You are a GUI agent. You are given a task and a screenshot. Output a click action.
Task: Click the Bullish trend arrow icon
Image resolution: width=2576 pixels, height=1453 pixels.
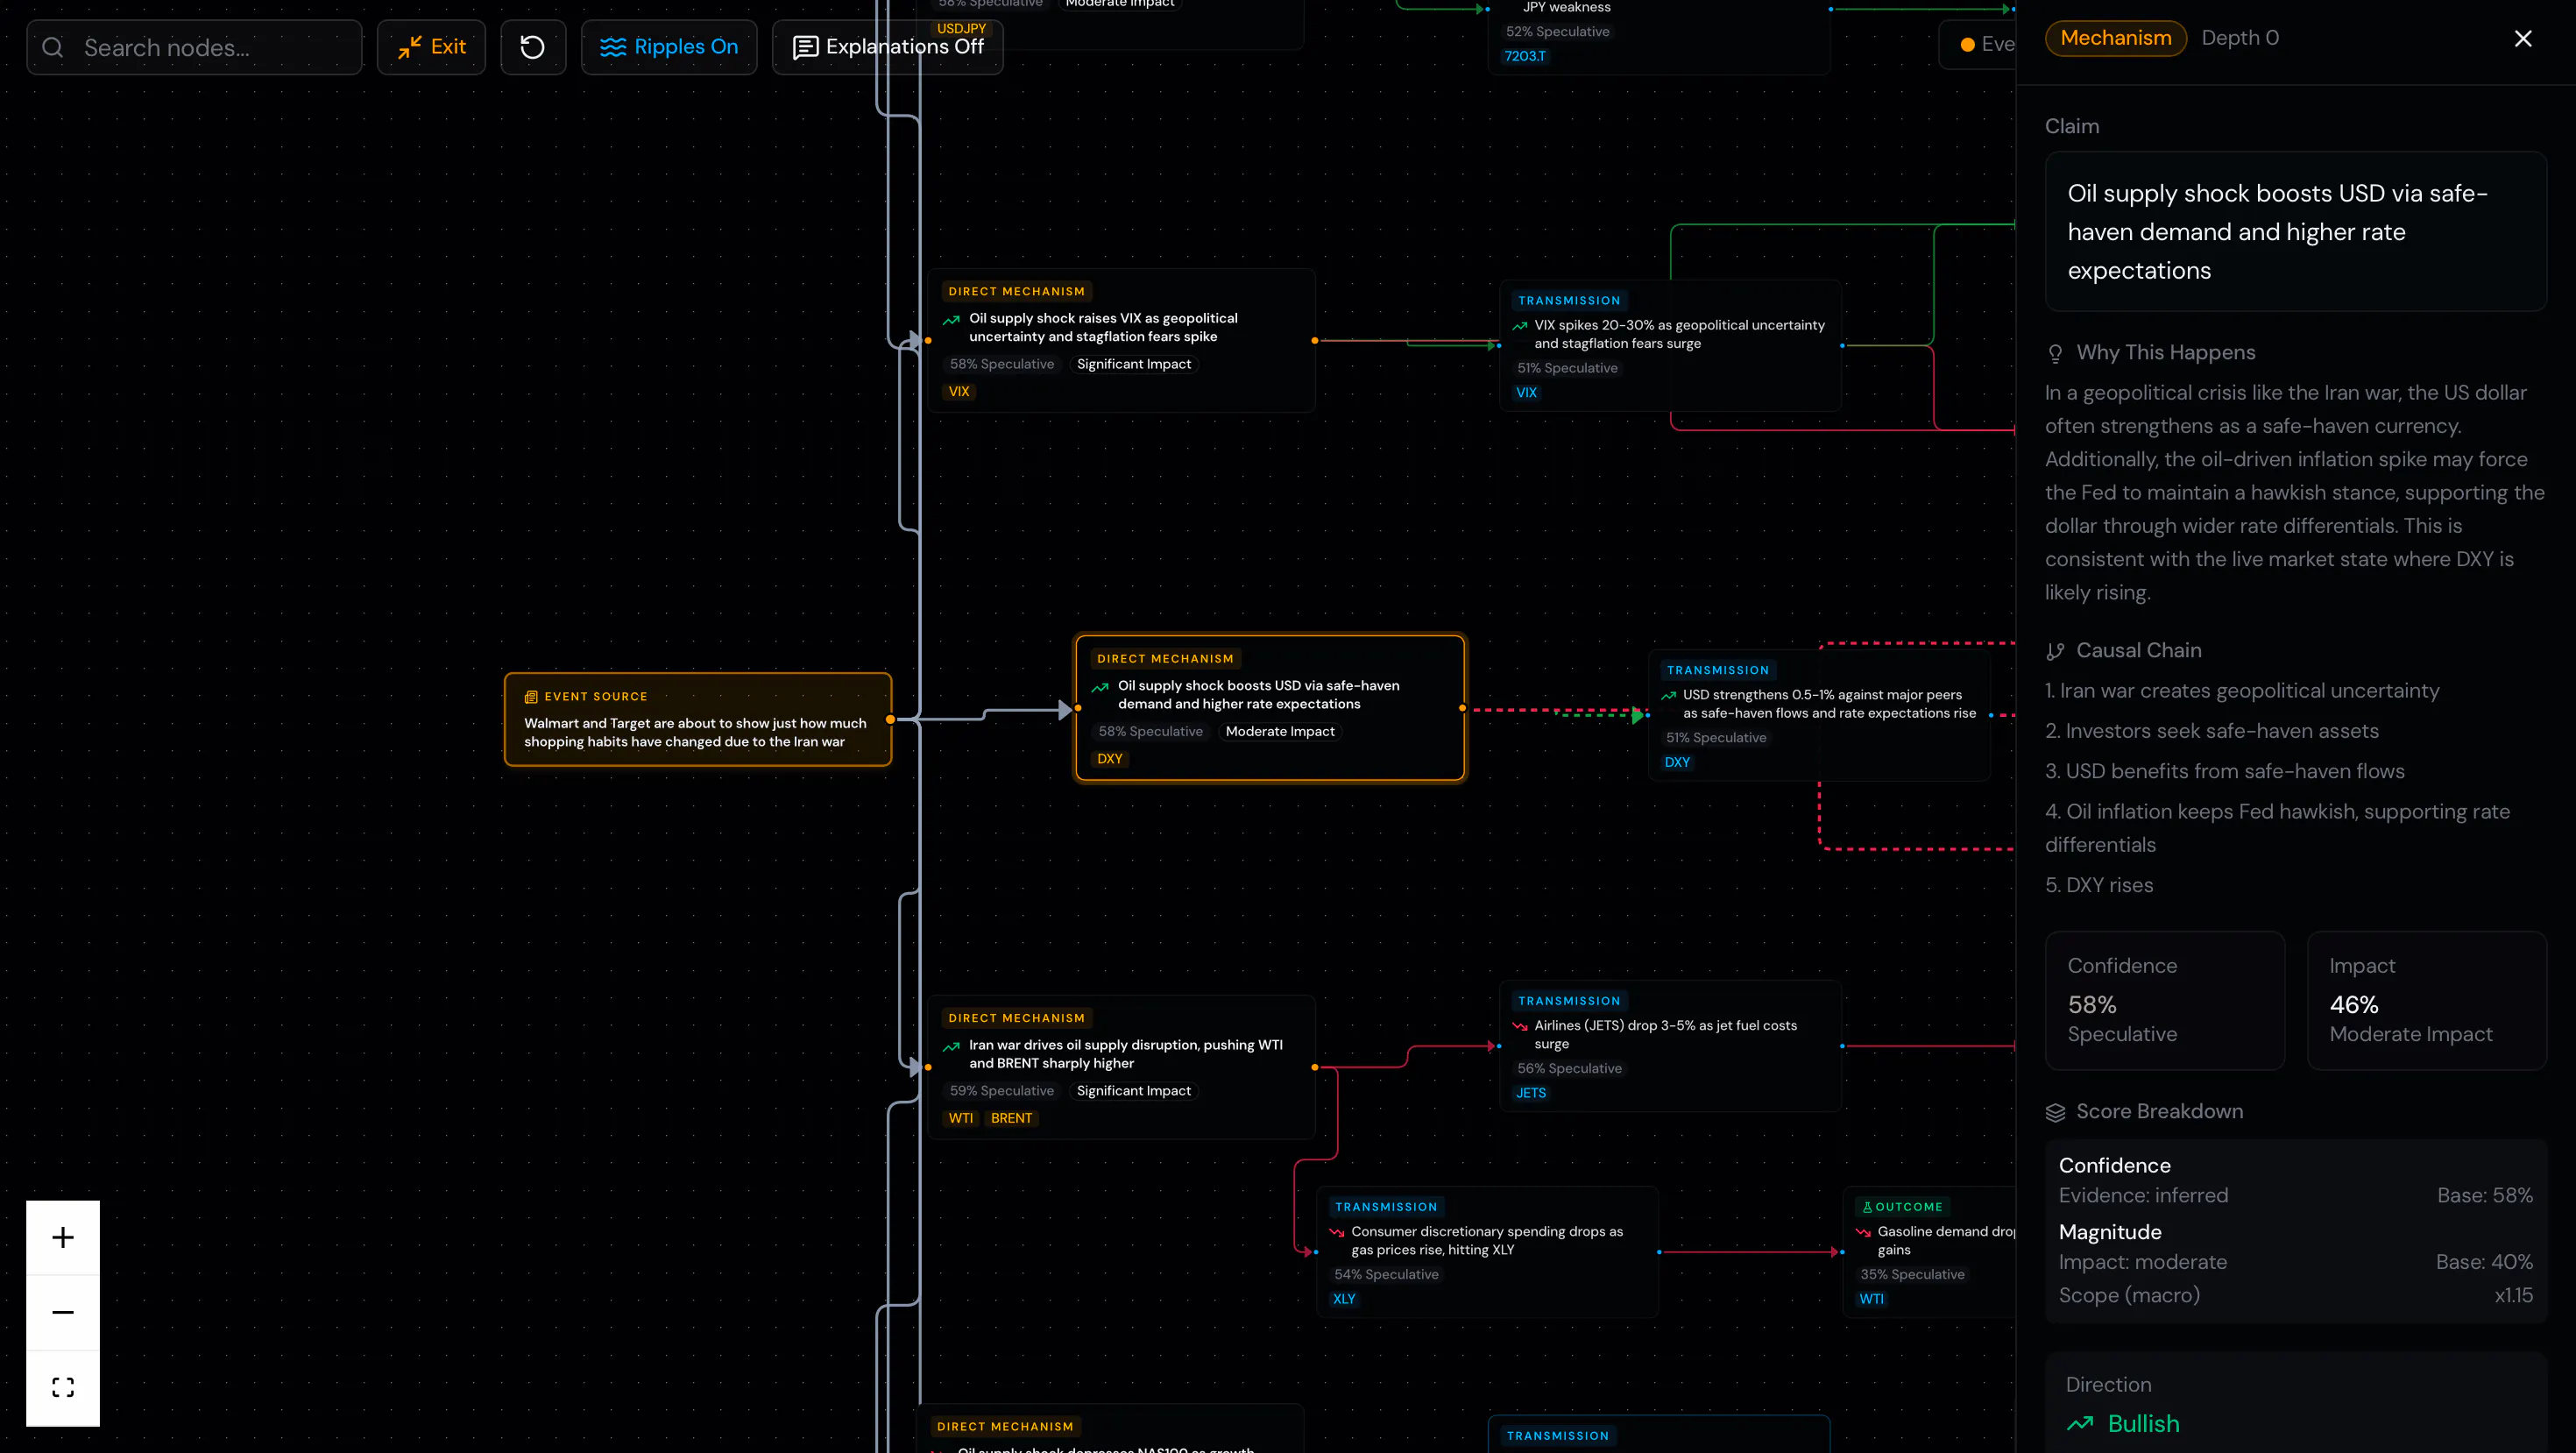(x=2080, y=1424)
